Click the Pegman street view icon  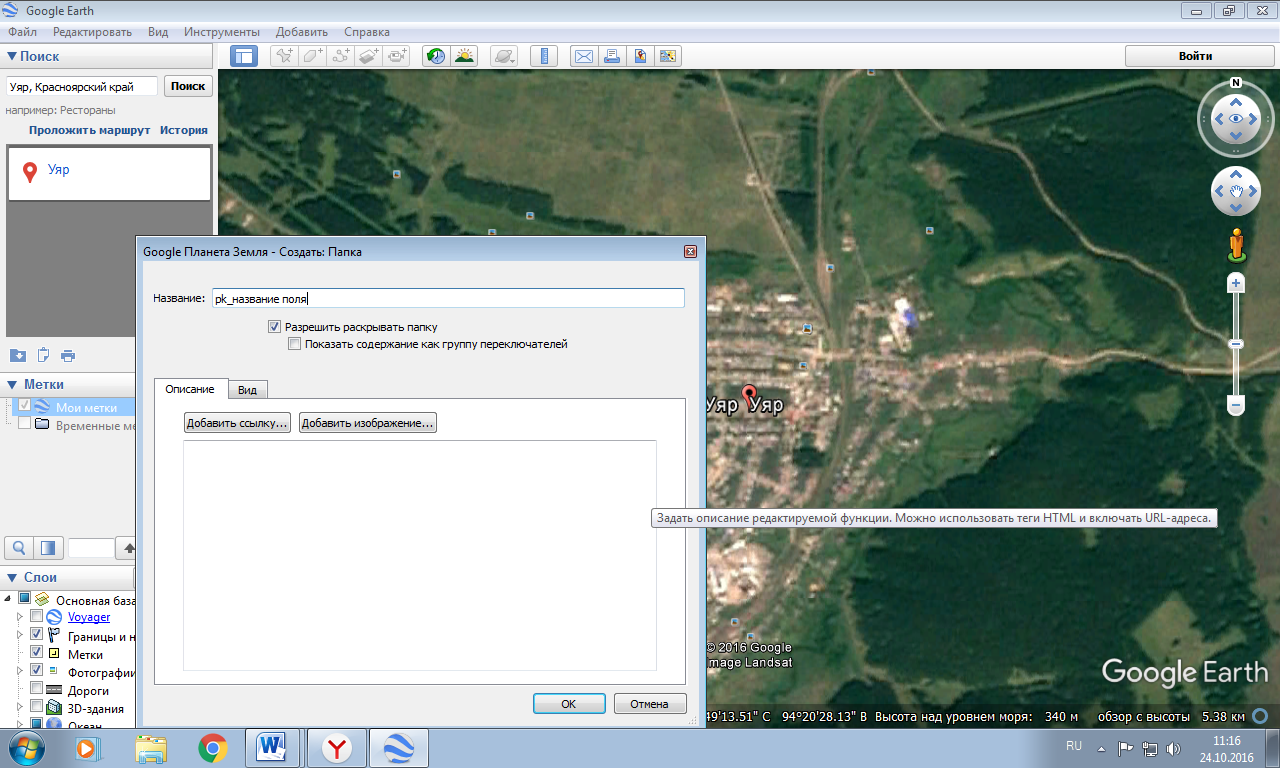[1236, 245]
